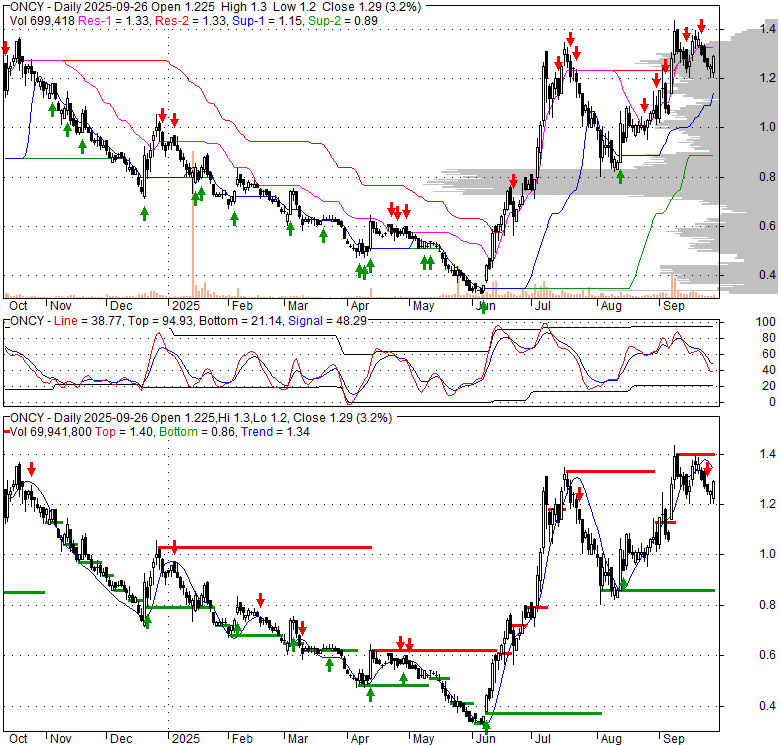Click the green 'Bottom = 0.86' legend in bottom chart

click(x=197, y=432)
